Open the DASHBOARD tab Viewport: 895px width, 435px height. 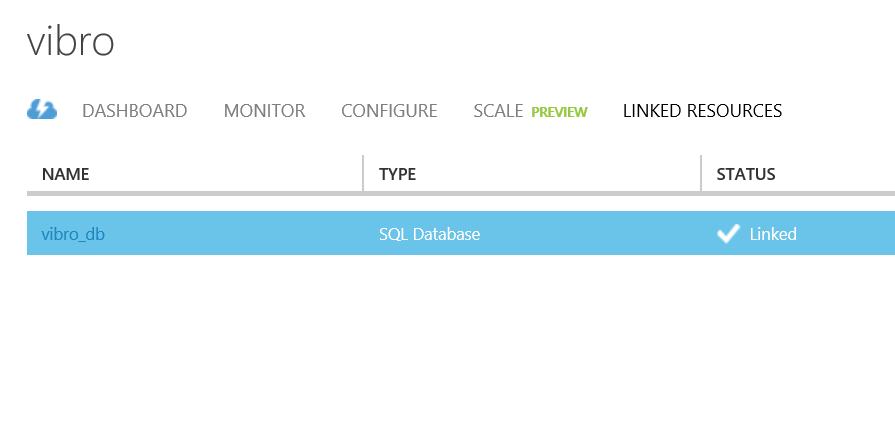(135, 111)
